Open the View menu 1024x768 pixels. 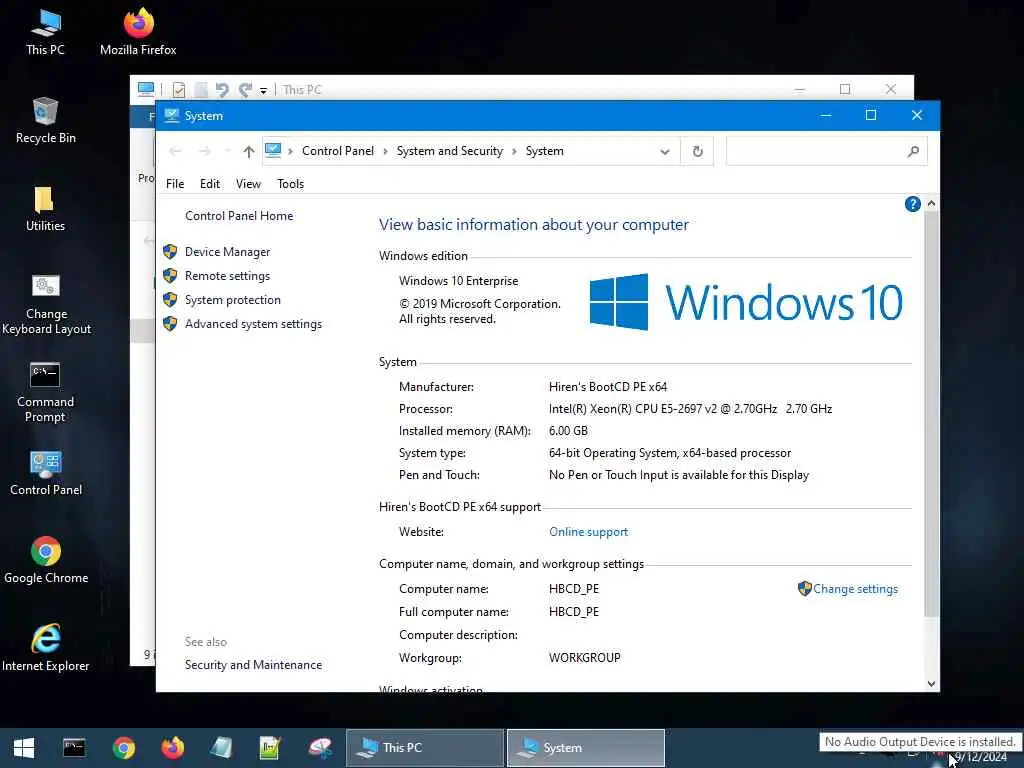point(248,184)
